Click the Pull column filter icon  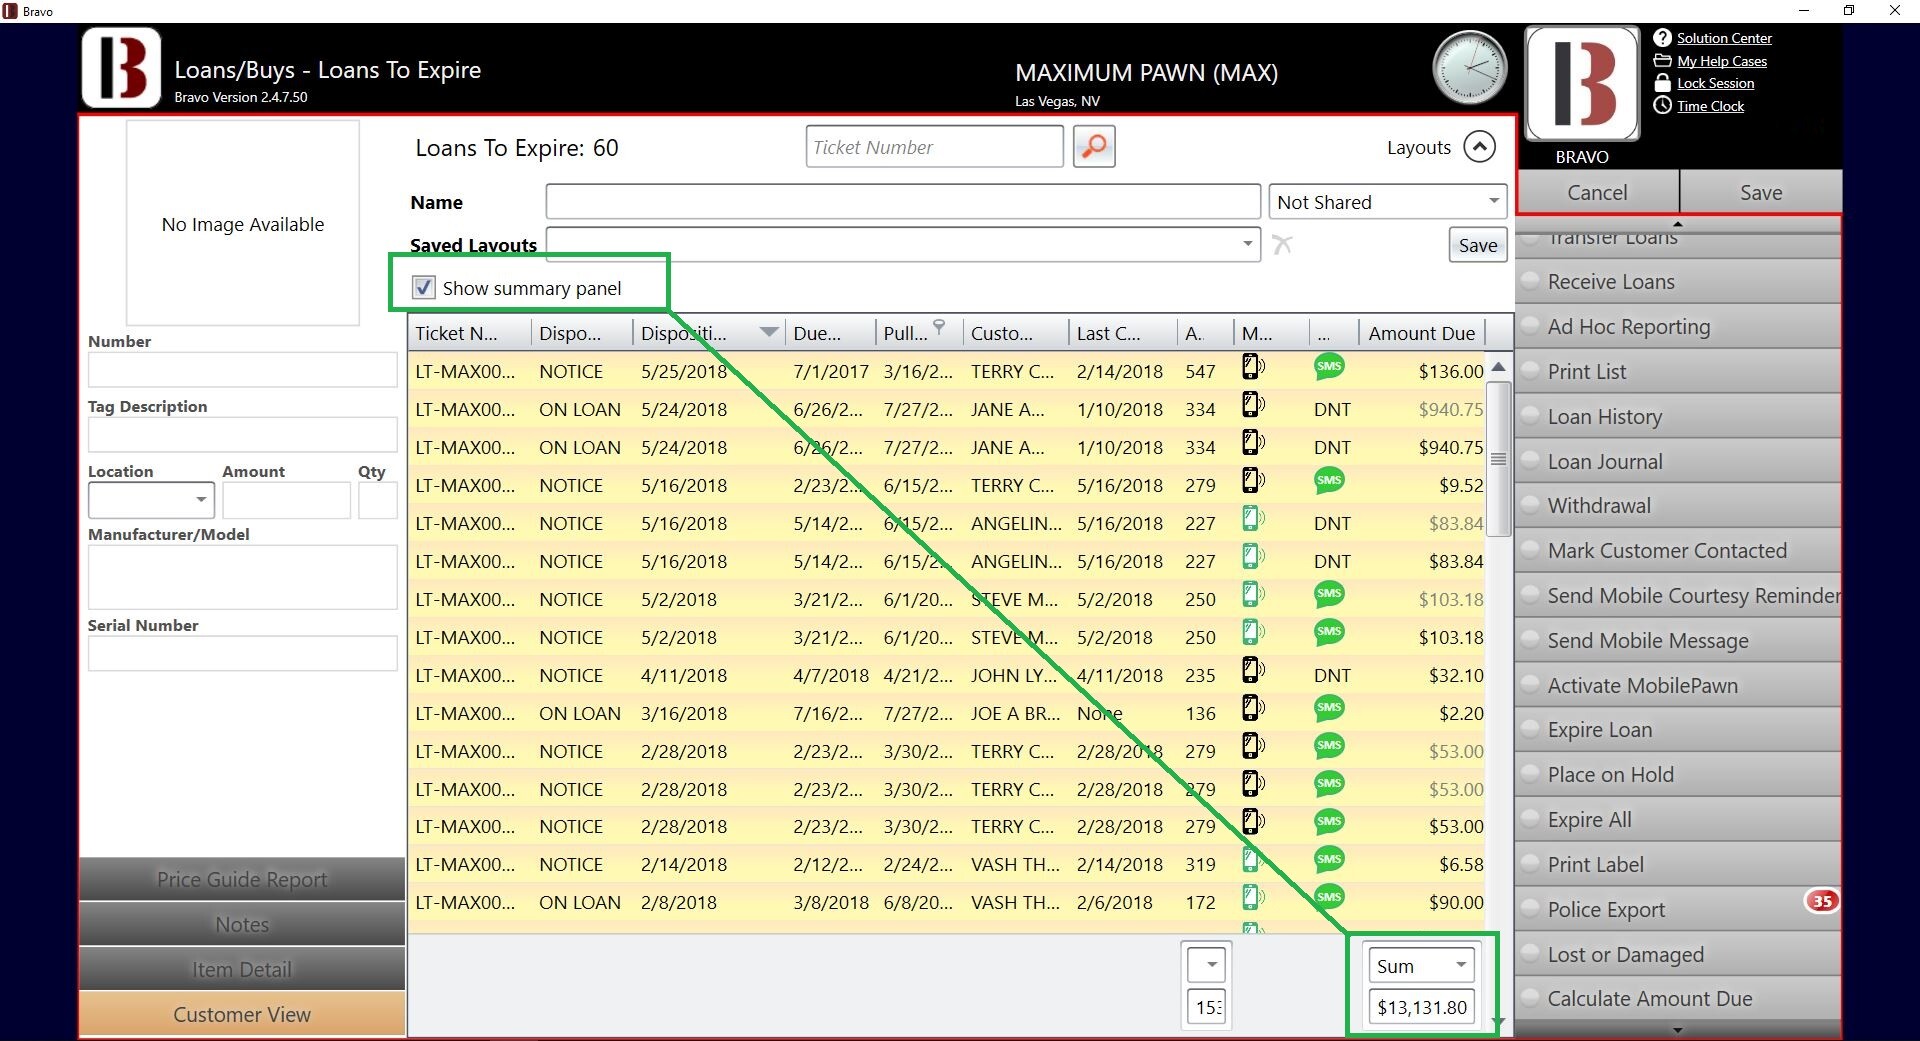click(939, 327)
